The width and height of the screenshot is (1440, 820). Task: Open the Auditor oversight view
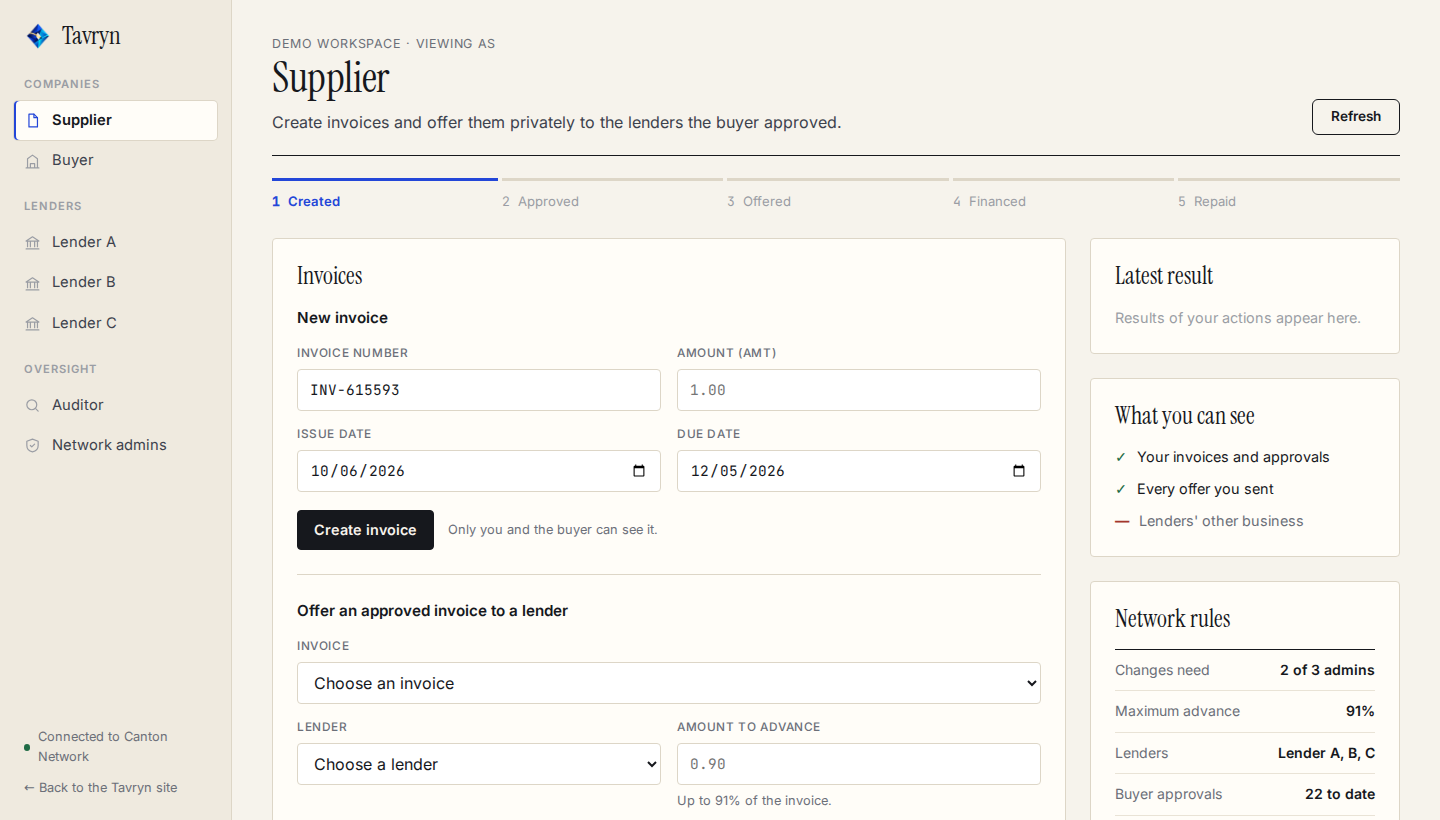pyautogui.click(x=116, y=405)
